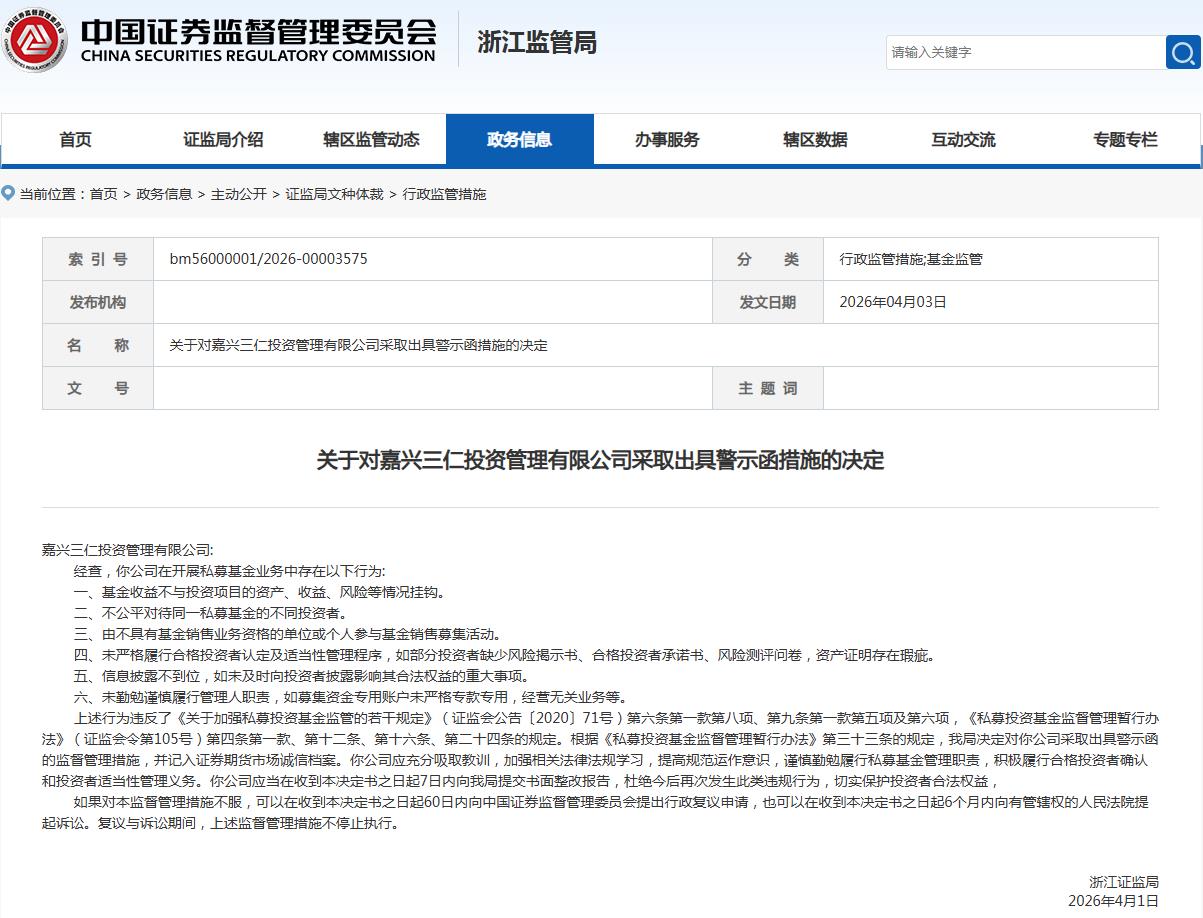Screen dimensions: 1203x918
Task: Open the 办事服务 navigation tab
Action: coord(667,140)
